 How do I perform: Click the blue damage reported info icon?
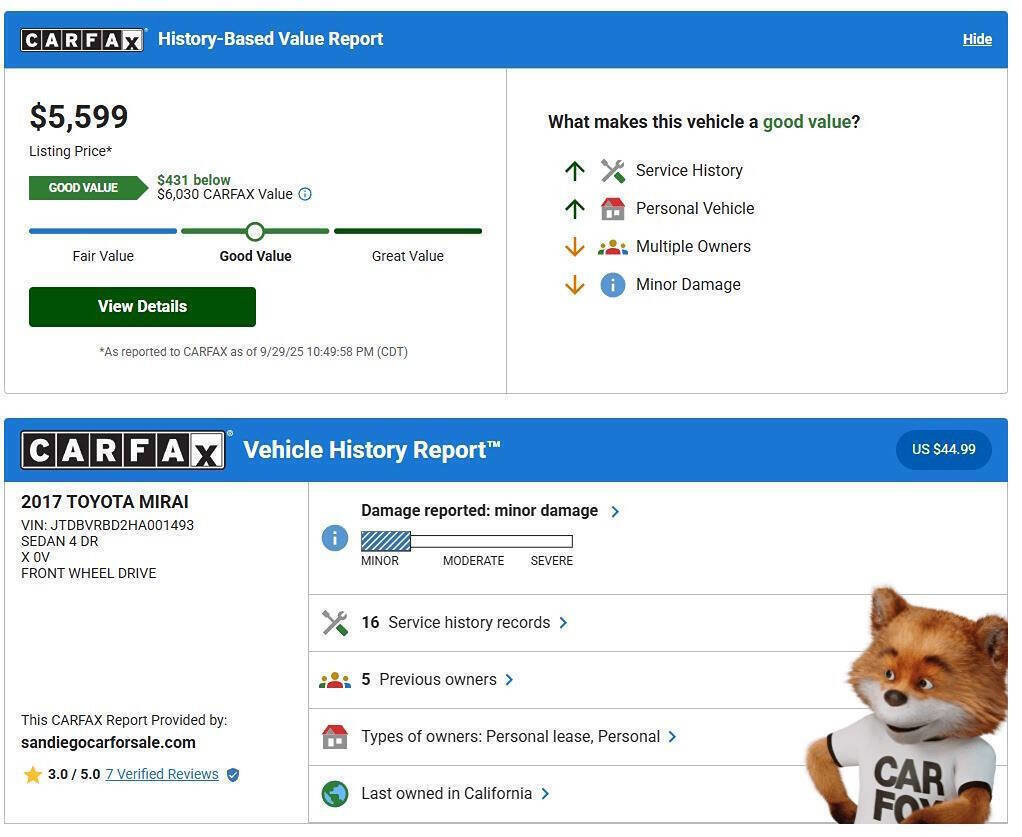click(x=335, y=539)
